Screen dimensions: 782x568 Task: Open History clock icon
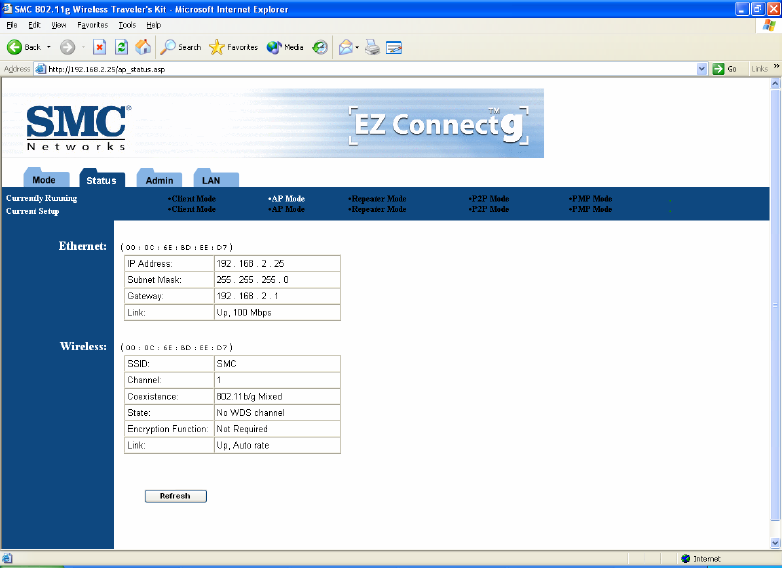[x=320, y=47]
